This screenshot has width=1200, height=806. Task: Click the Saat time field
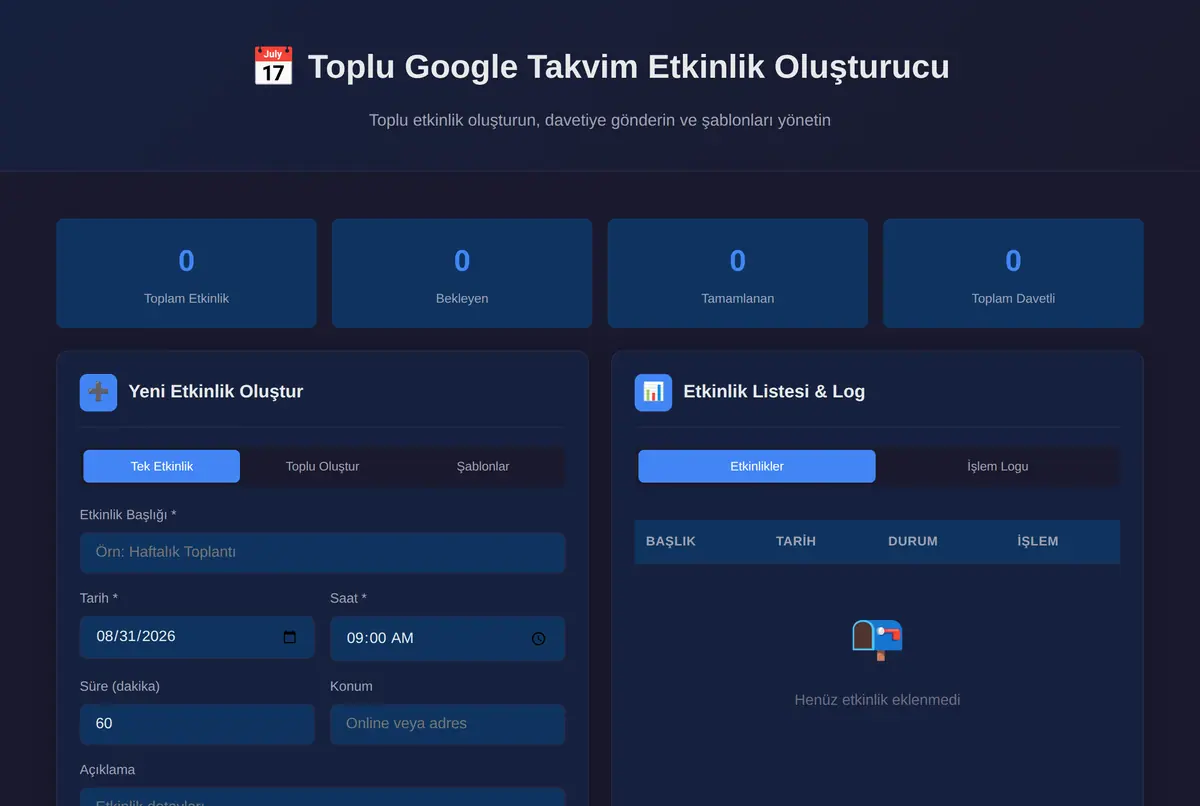click(447, 638)
